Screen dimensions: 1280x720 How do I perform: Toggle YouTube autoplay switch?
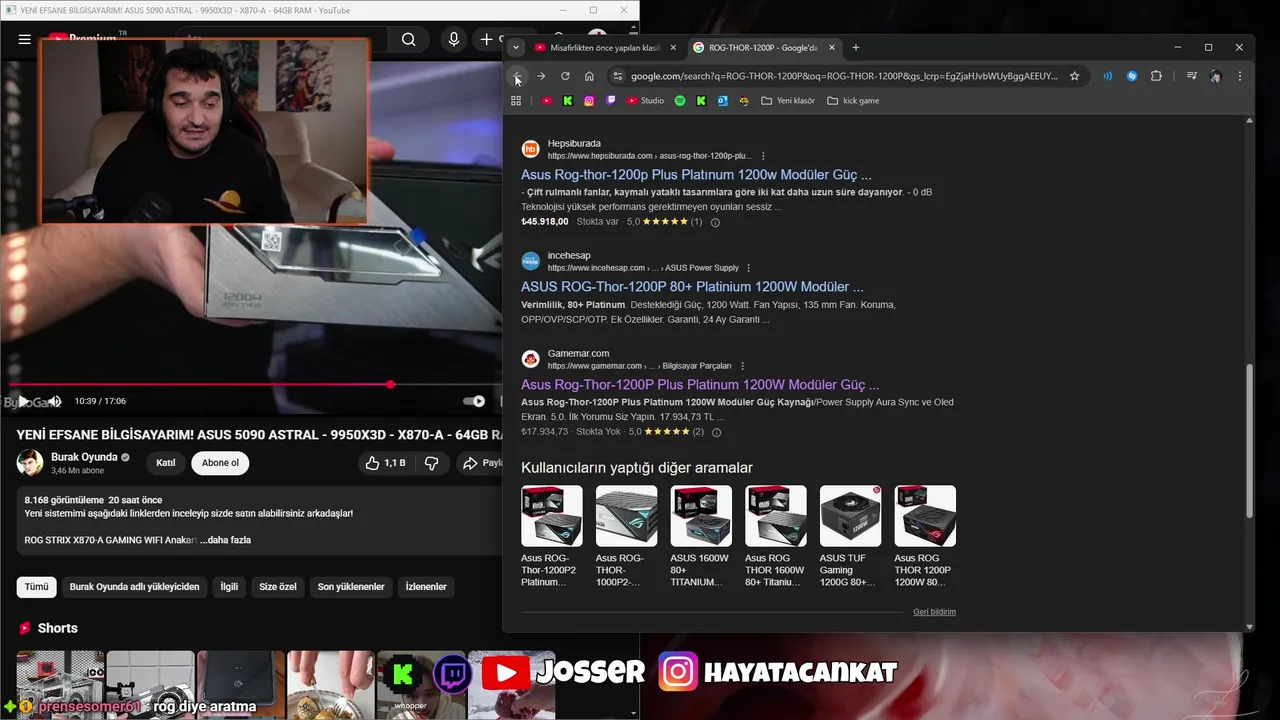point(474,401)
